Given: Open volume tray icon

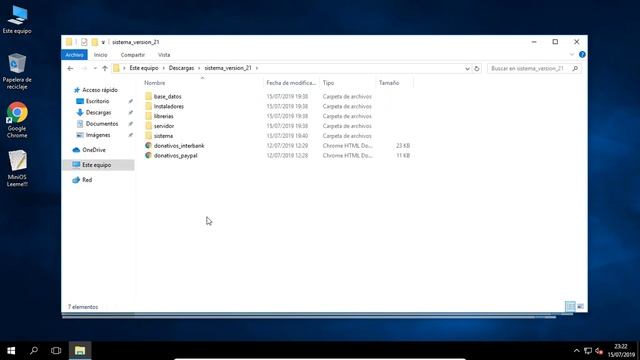Looking at the screenshot, I should click(599, 351).
